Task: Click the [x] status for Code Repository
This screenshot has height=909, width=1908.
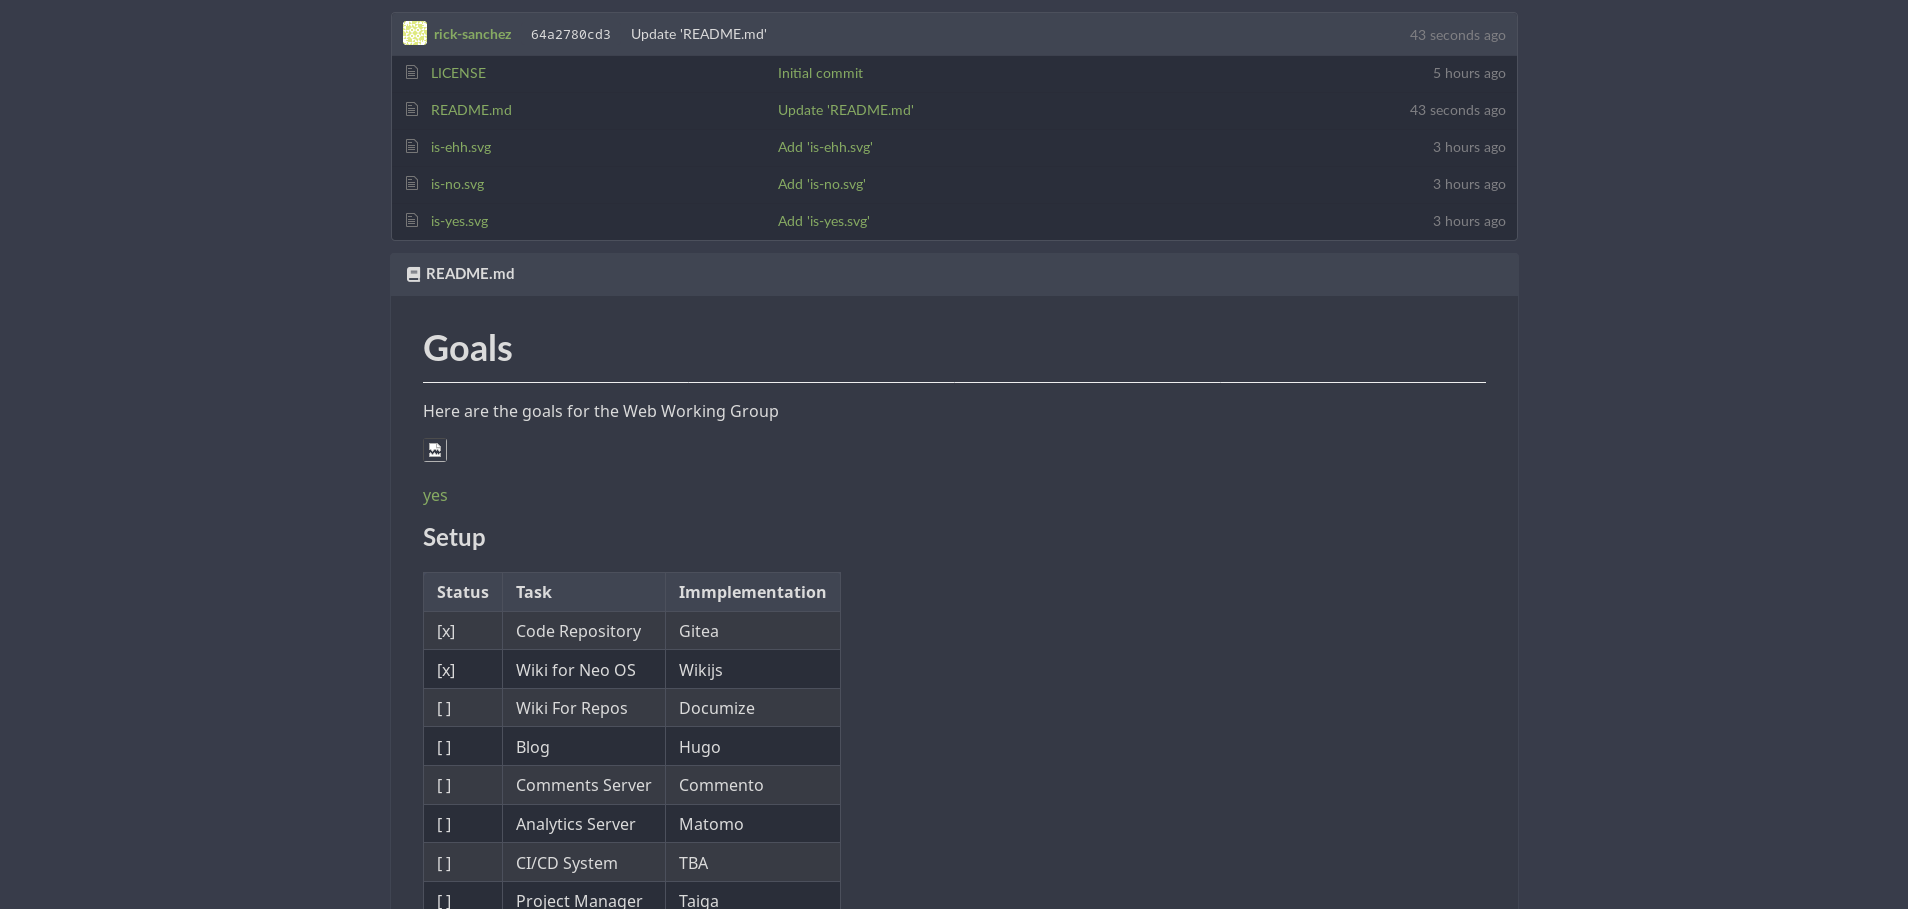Action: point(463,631)
